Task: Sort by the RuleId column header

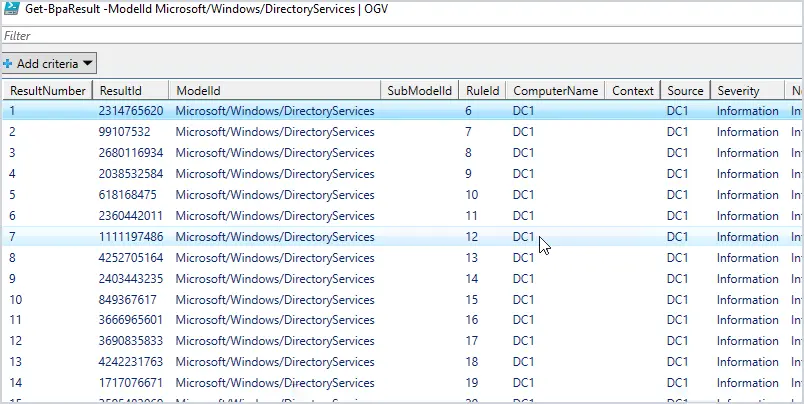Action: pos(483,91)
